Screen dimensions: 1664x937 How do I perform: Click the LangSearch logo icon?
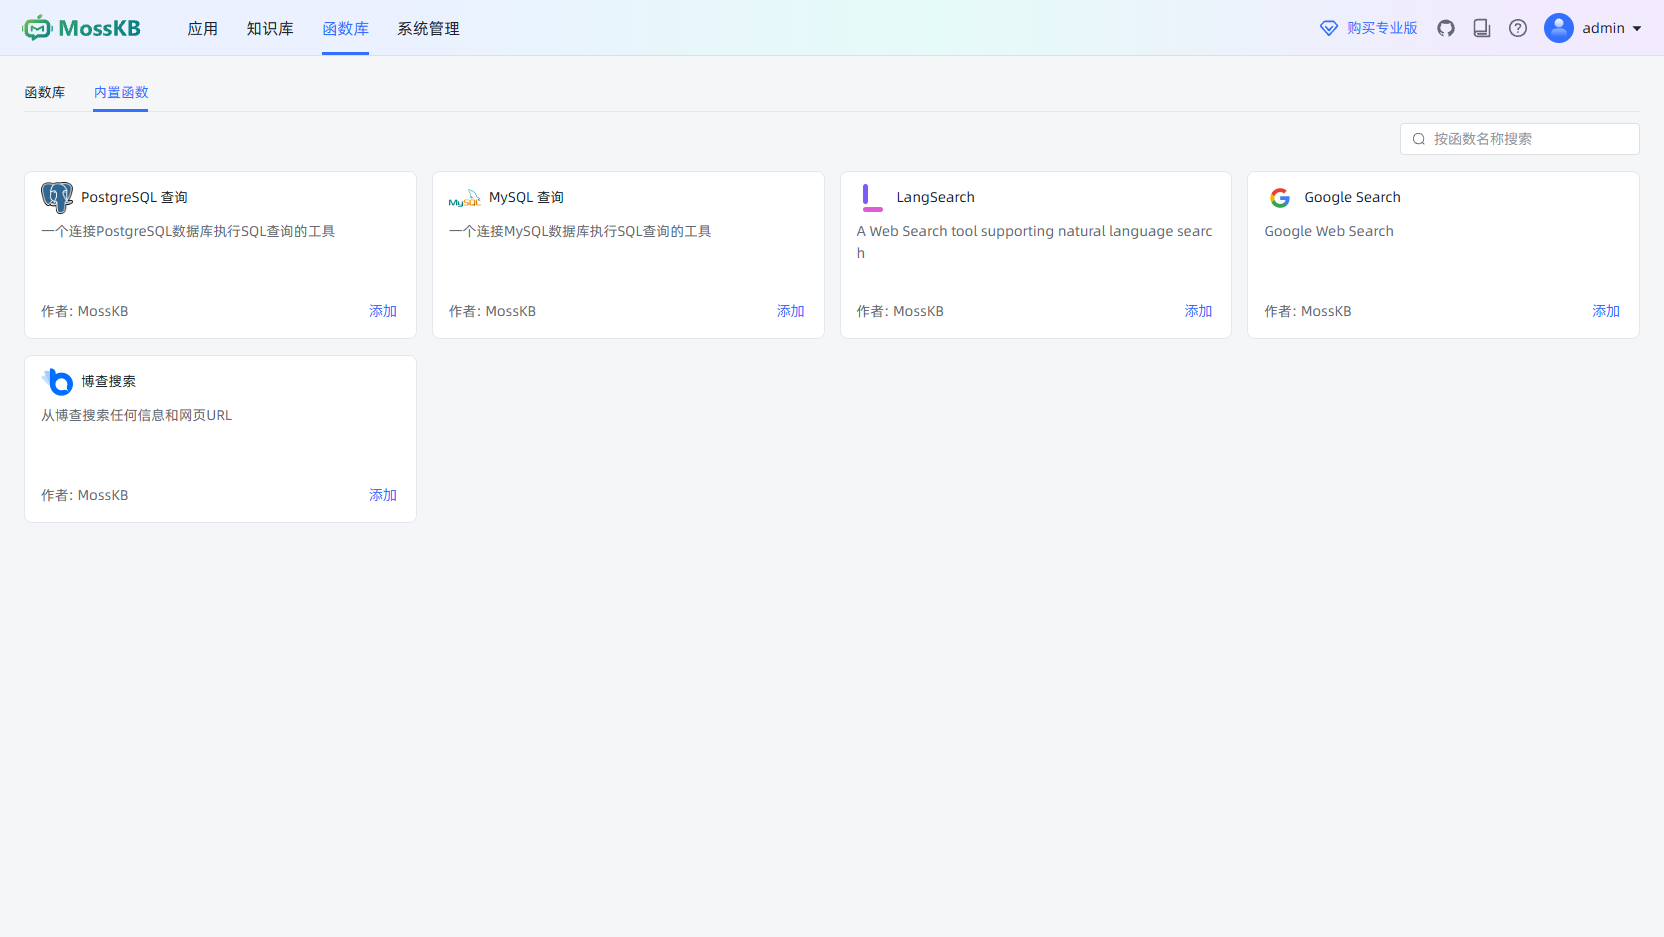[x=873, y=198]
